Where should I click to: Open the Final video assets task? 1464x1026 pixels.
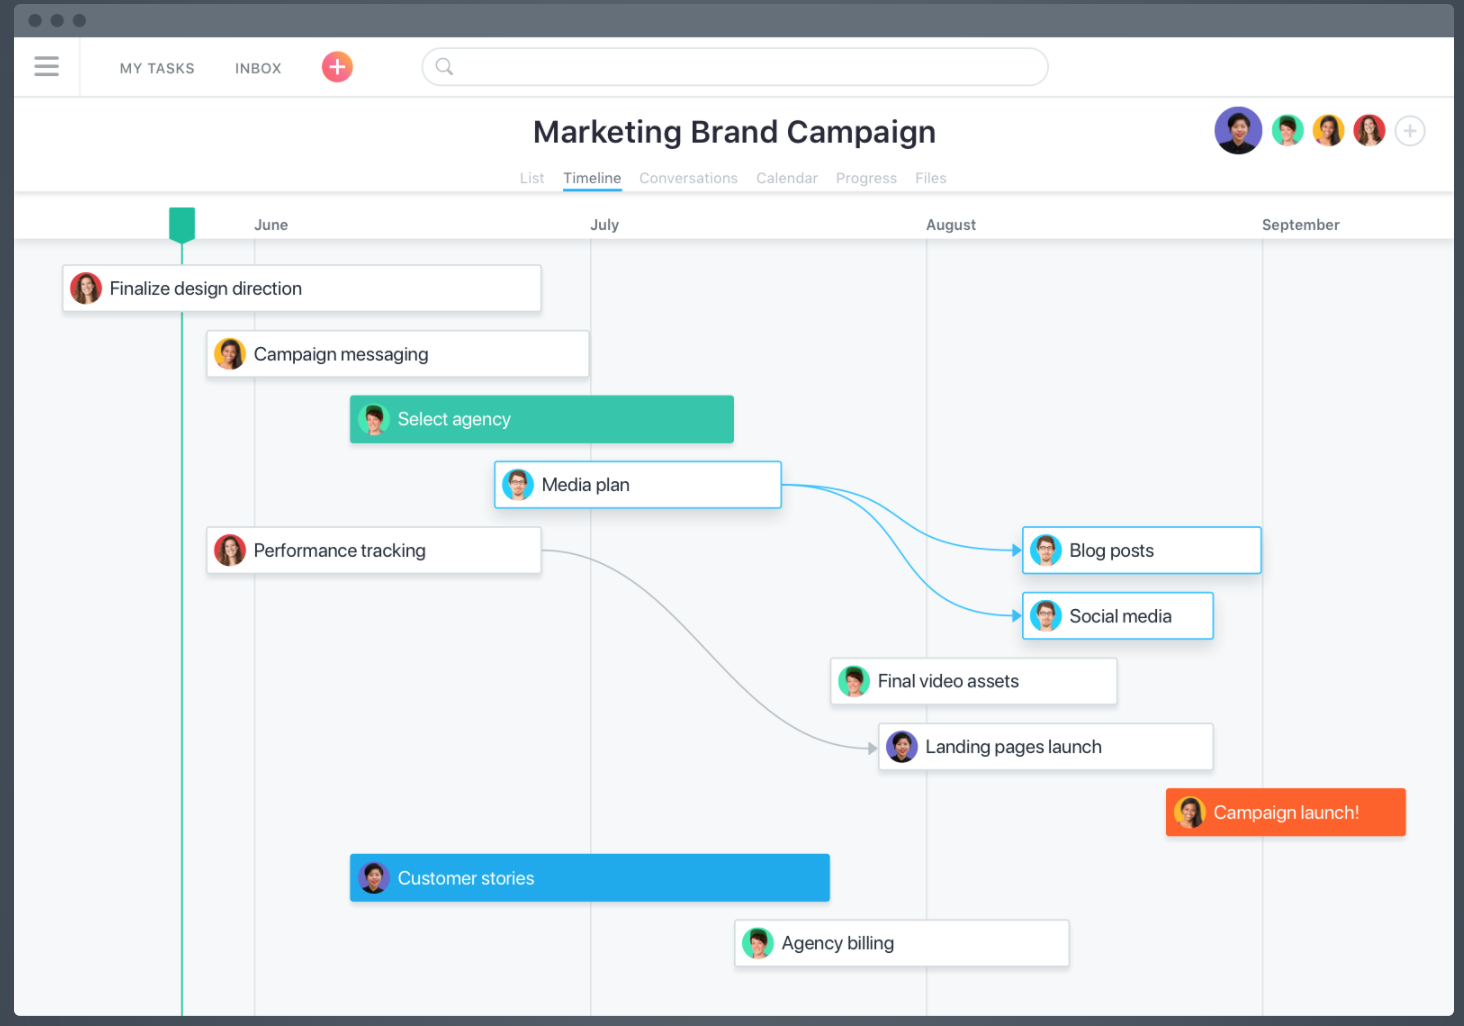(x=974, y=681)
